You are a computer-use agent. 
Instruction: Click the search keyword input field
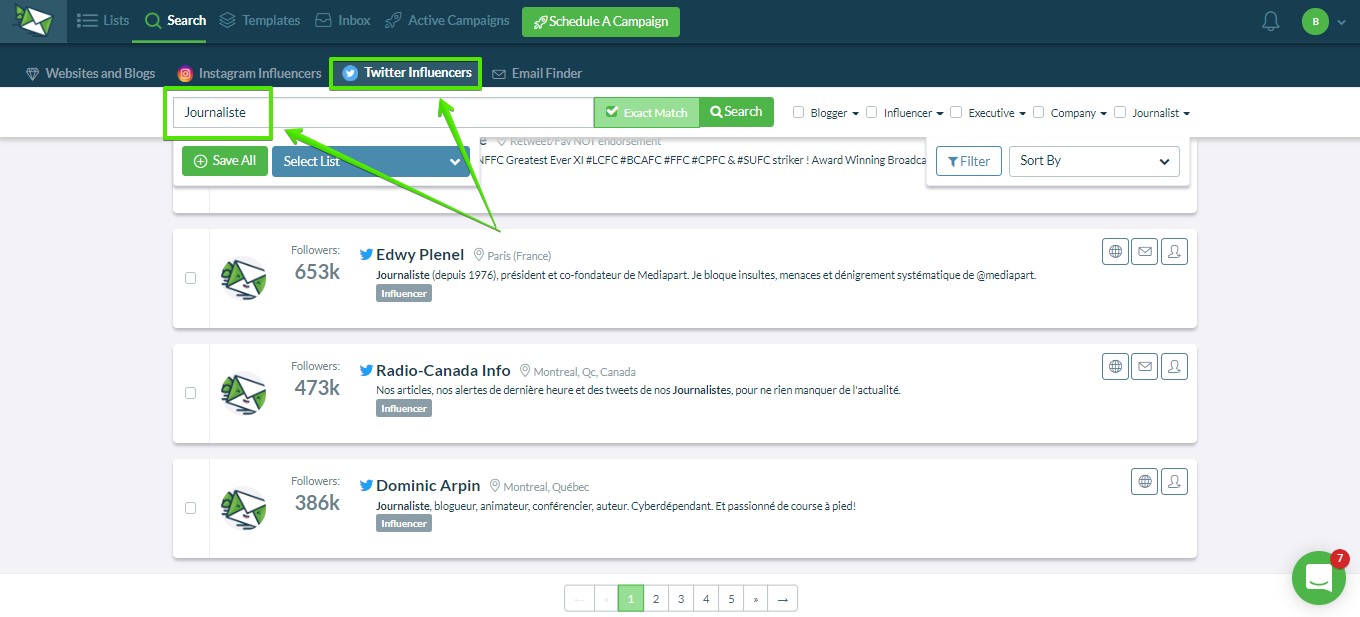(383, 112)
